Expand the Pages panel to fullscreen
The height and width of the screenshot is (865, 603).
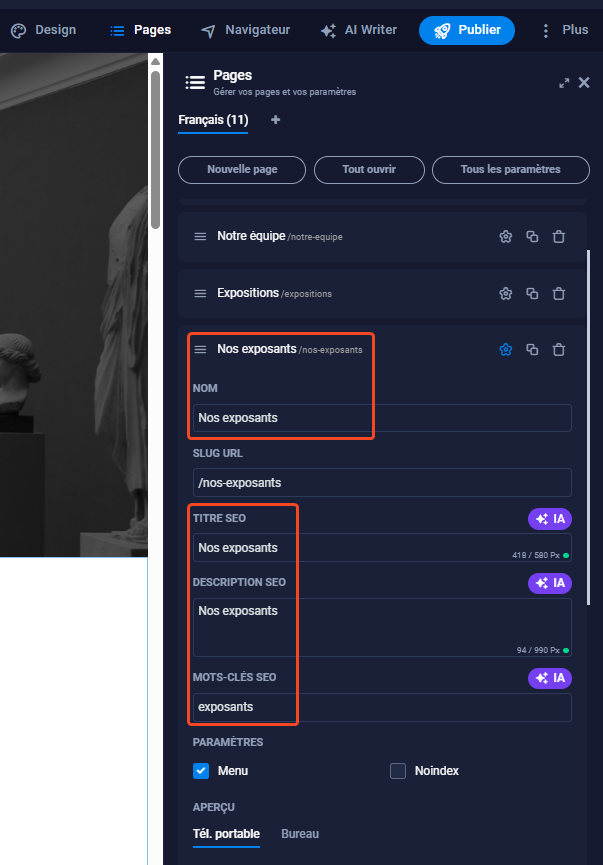tap(564, 83)
